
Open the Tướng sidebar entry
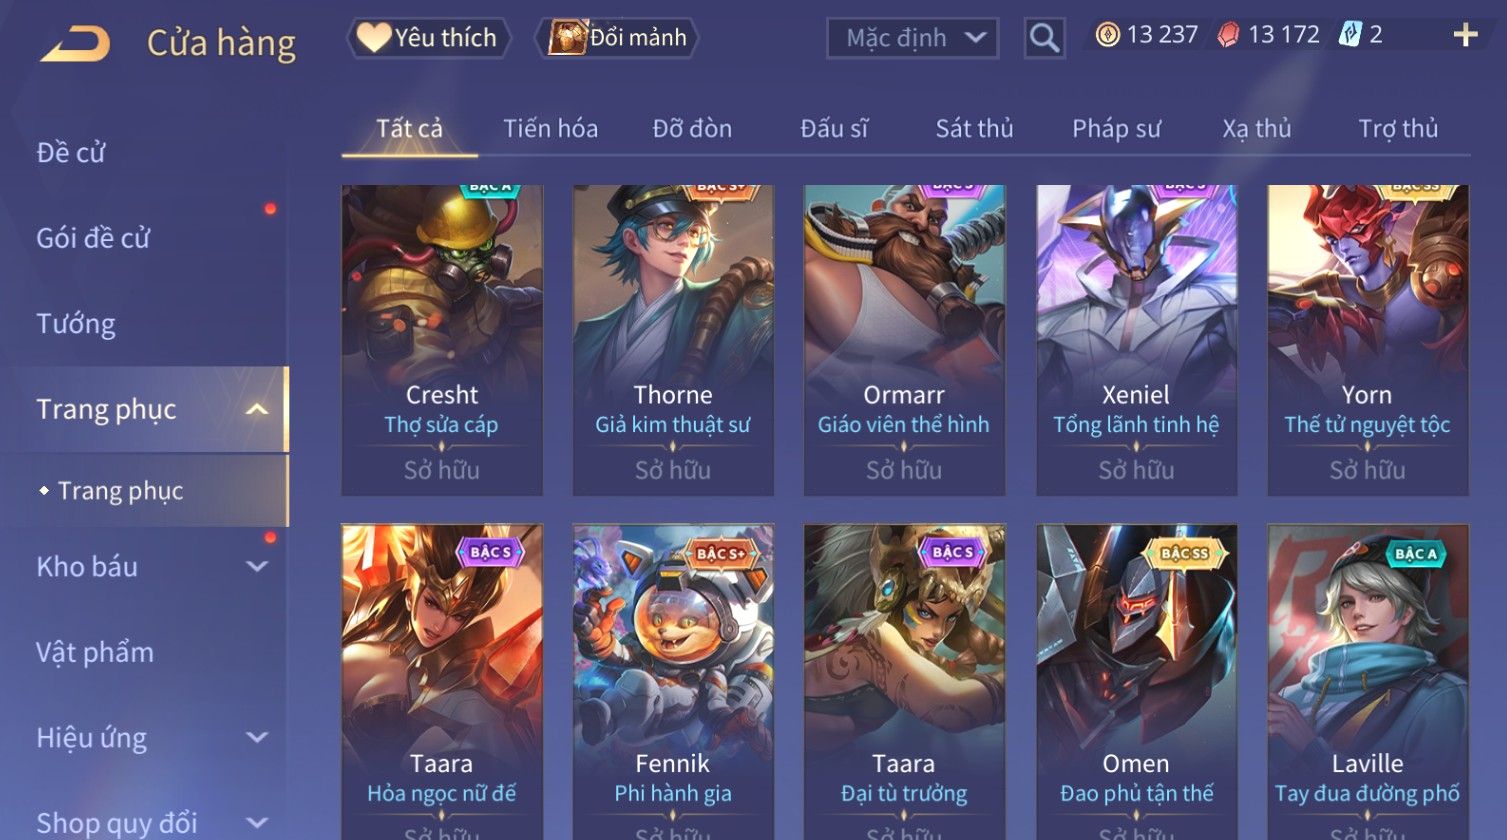pos(76,323)
